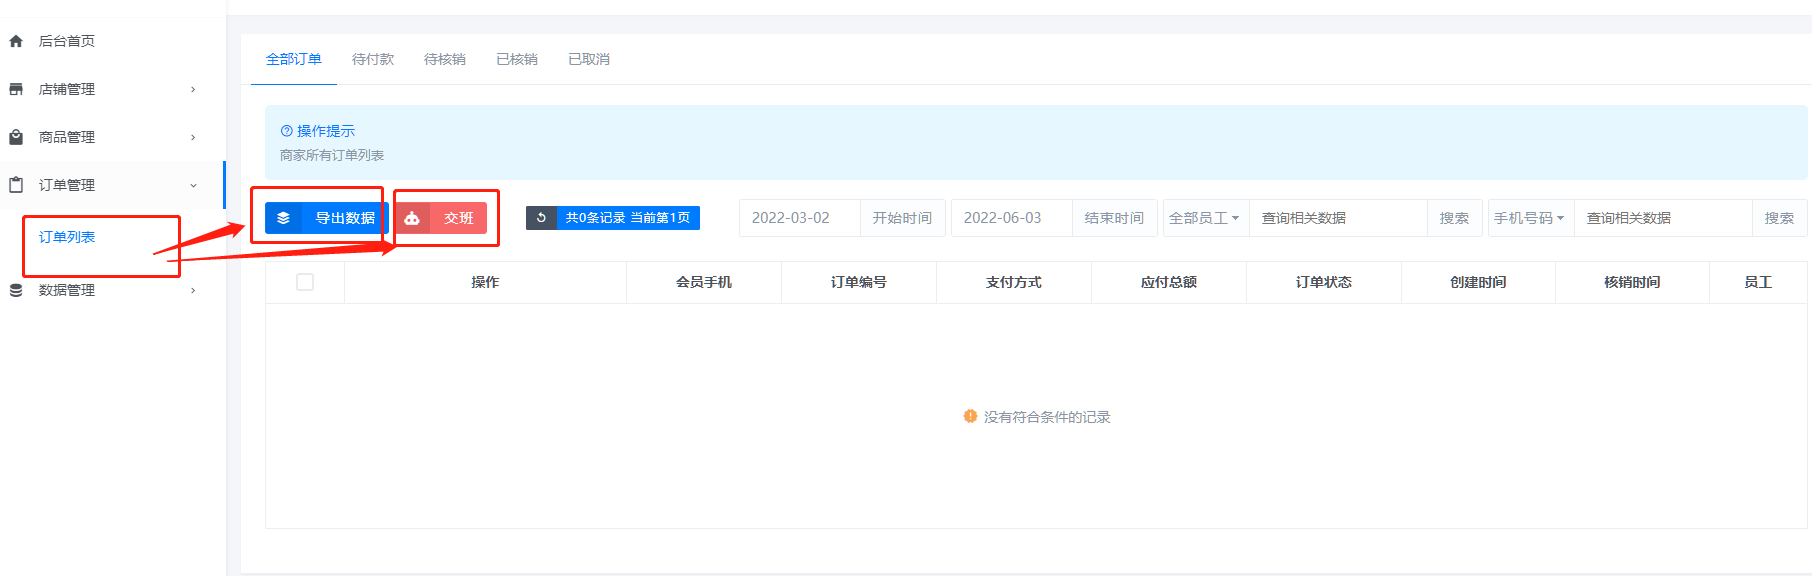Click the shopping bag icon beside 商品管理
Viewport: 1812px width, 576px height.
pyautogui.click(x=16, y=137)
